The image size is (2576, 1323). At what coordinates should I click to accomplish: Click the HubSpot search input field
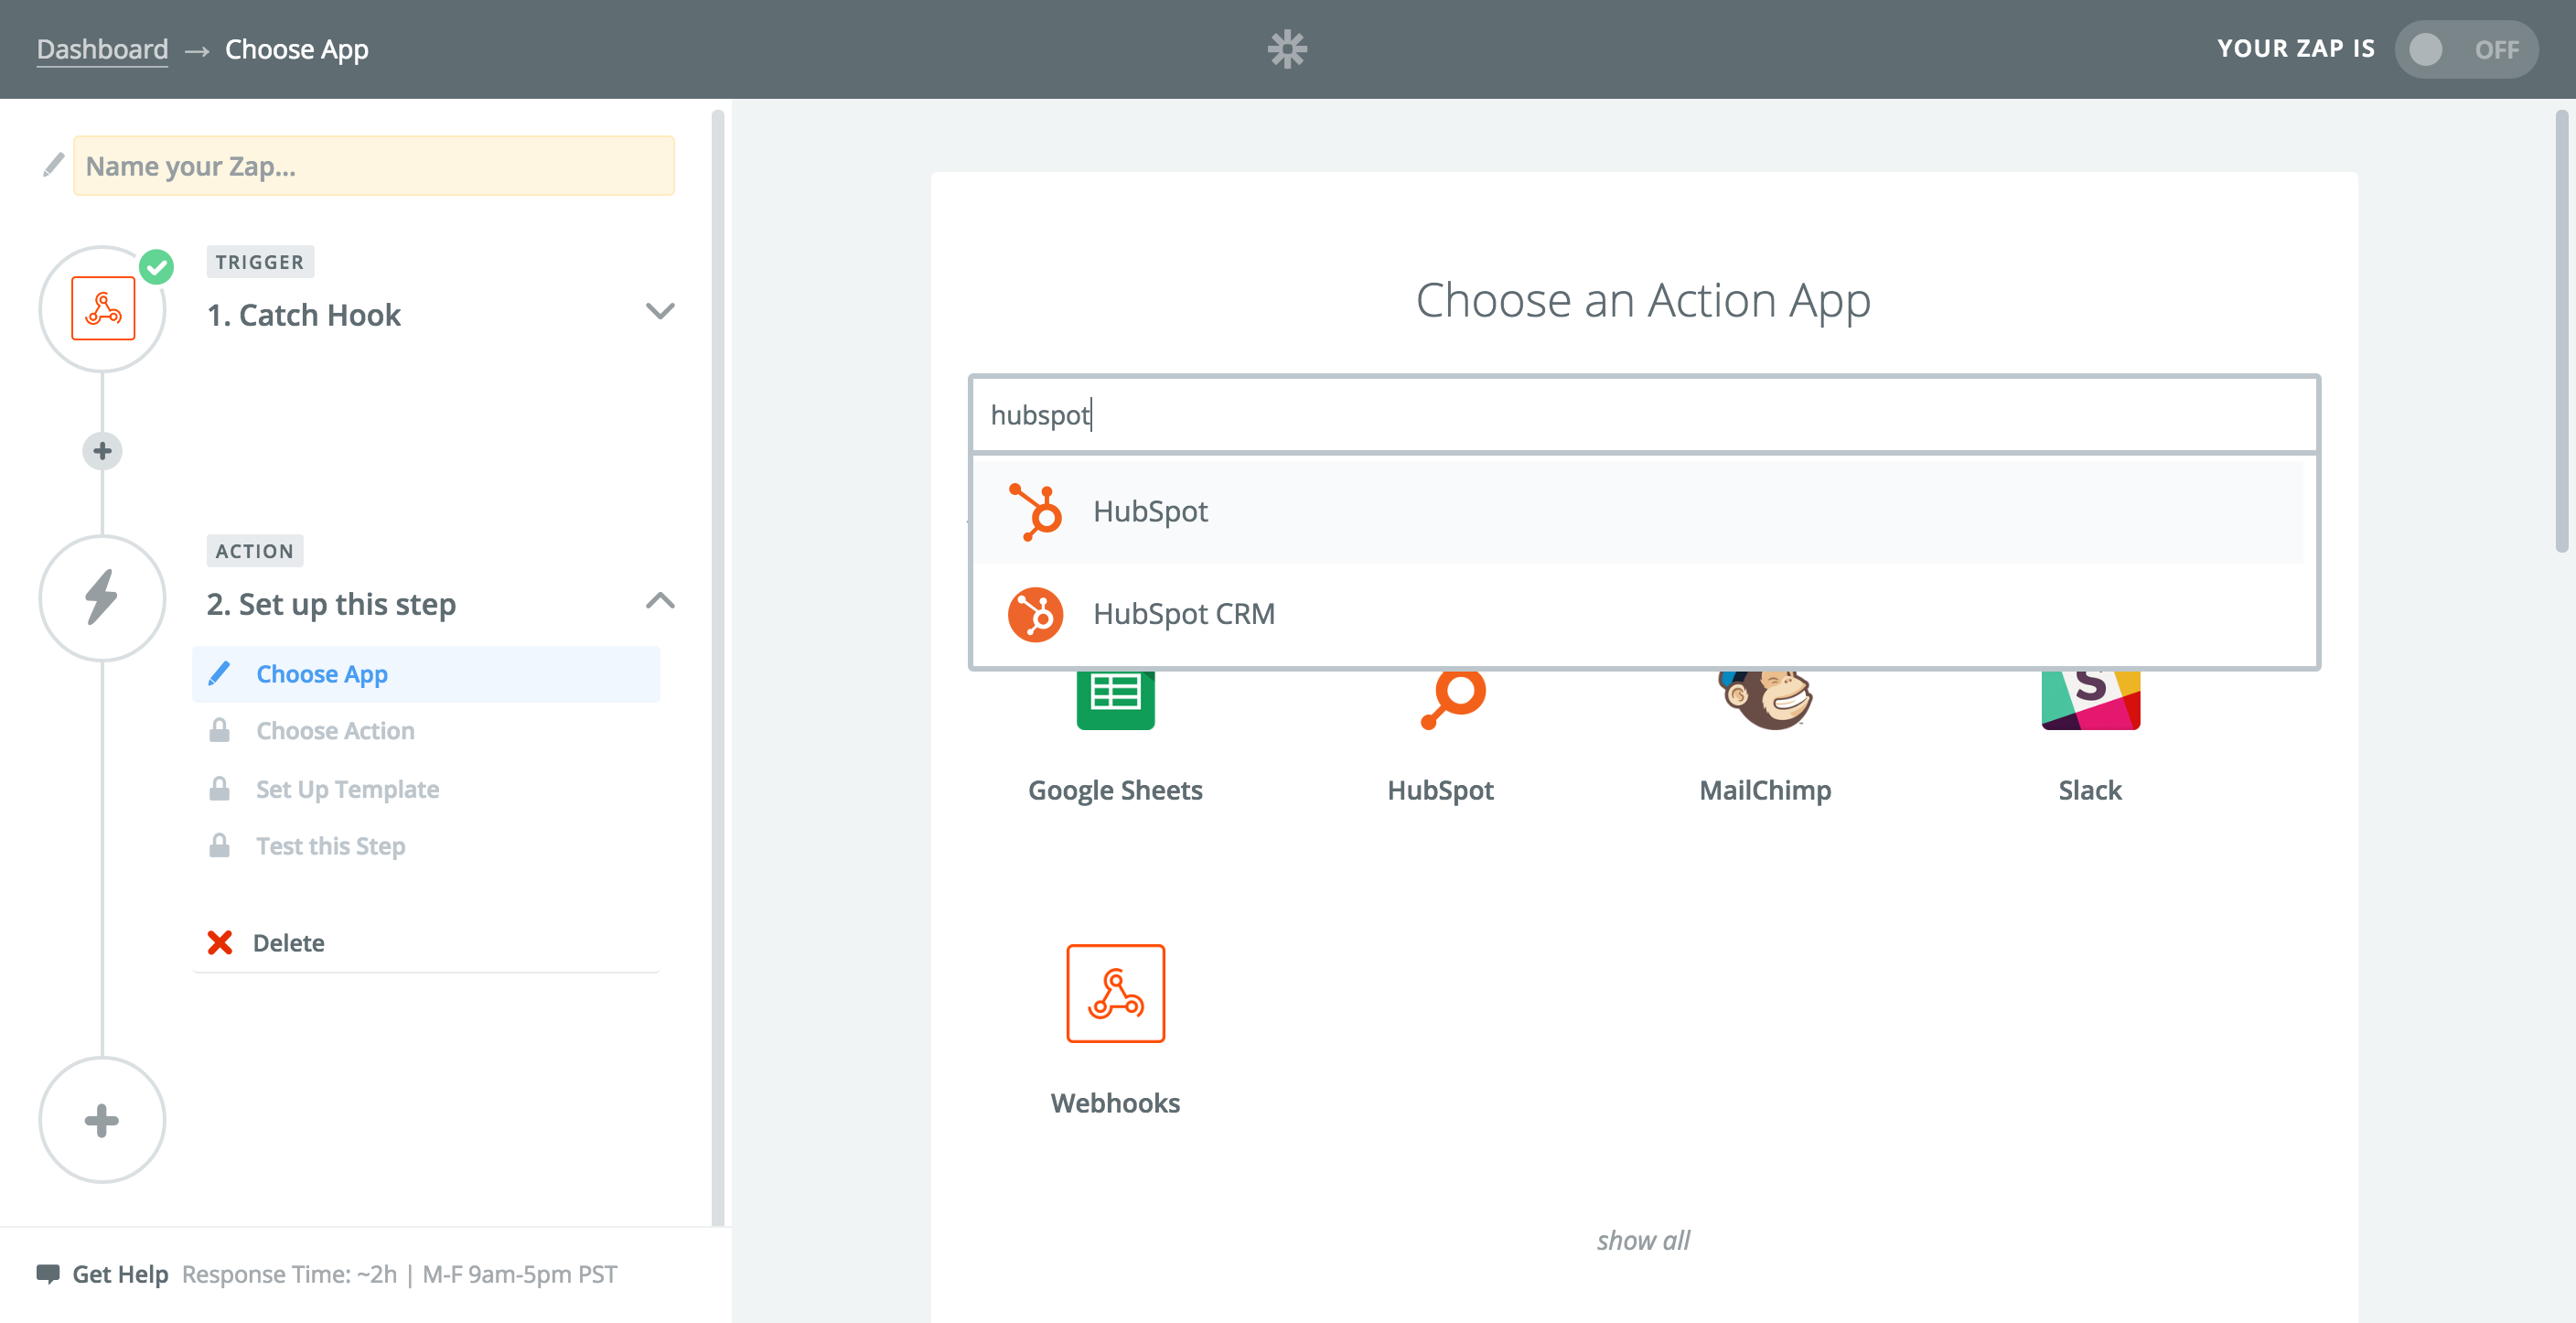click(x=1643, y=414)
